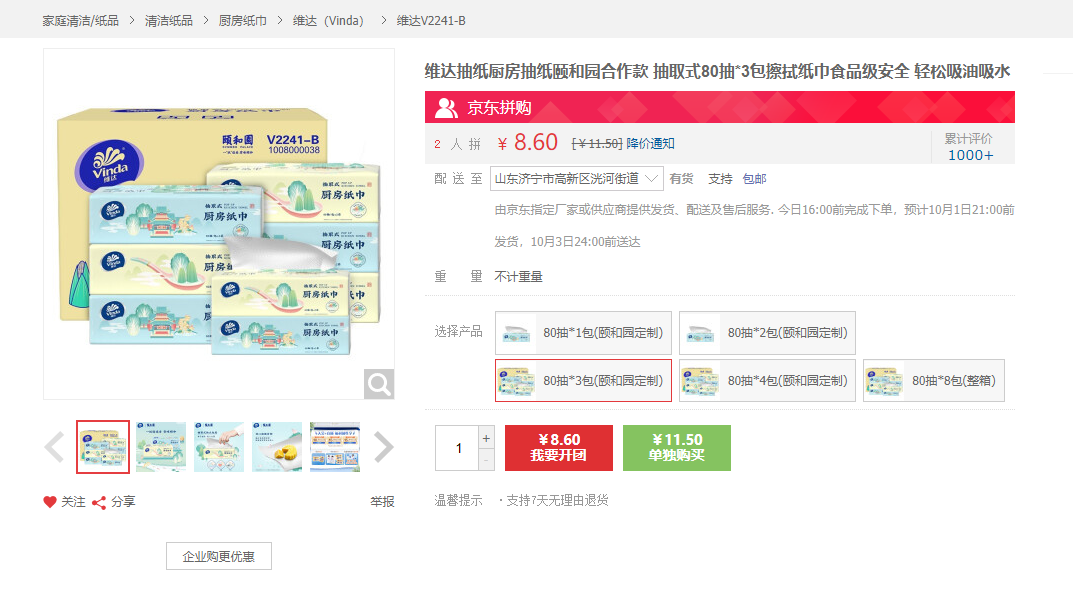This screenshot has width=1073, height=591.
Task: Pick the 80抽*4包 product option
Action: pyautogui.click(x=767, y=381)
